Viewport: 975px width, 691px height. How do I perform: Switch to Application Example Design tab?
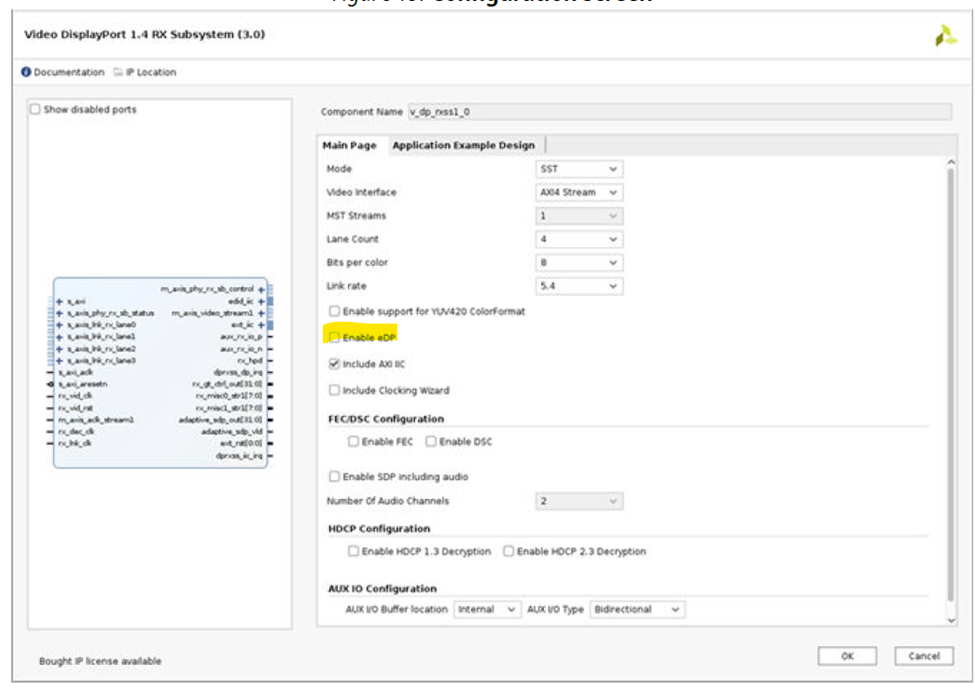tap(463, 145)
